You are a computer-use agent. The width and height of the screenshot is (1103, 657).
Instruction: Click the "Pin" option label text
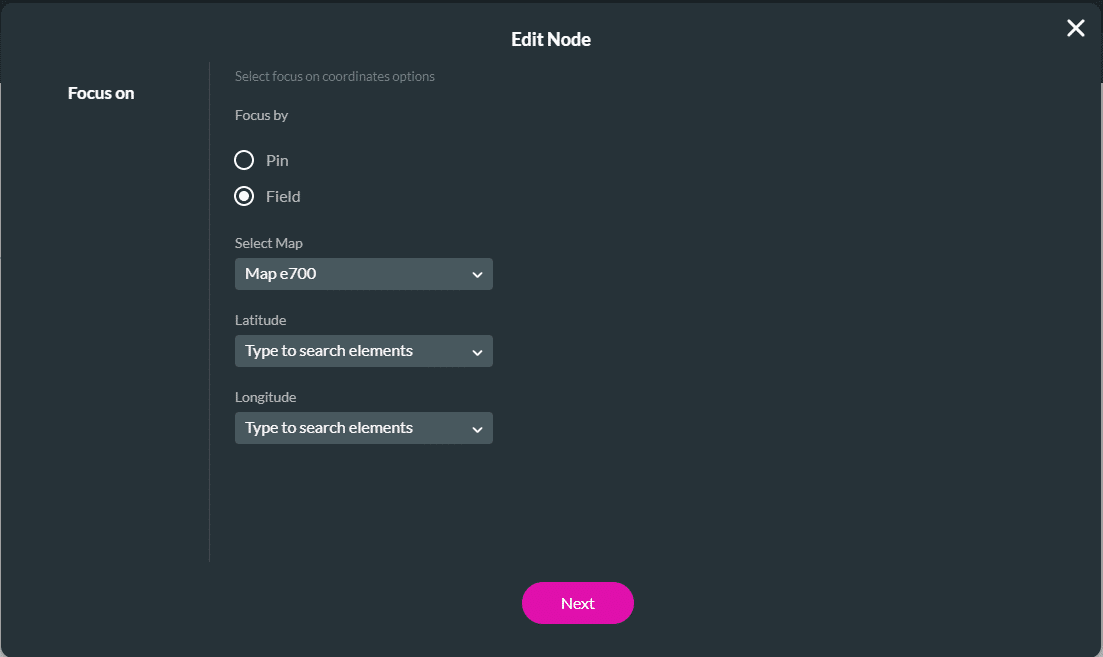[277, 160]
